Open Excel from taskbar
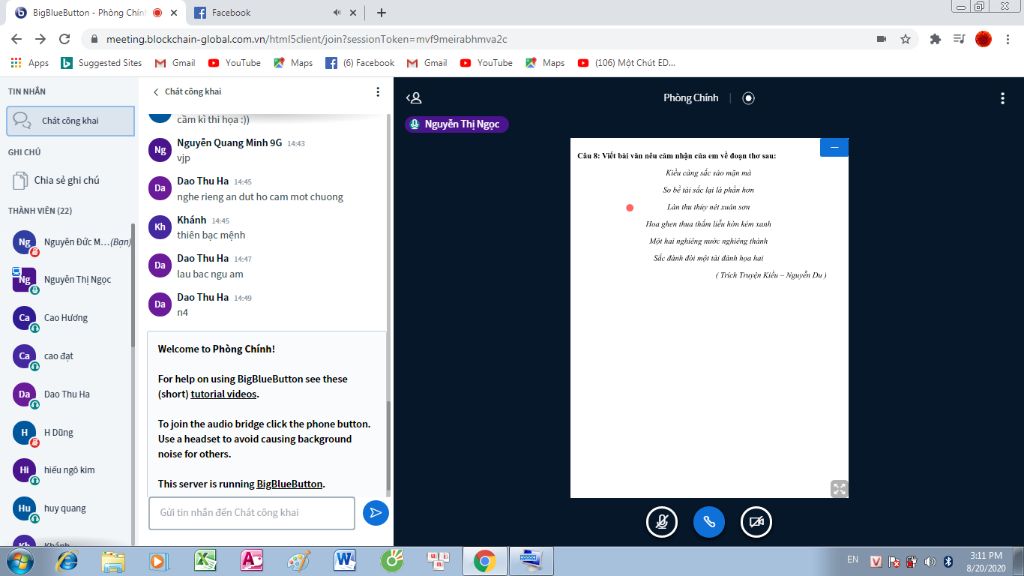Screen dimensions: 1024x576 point(205,561)
